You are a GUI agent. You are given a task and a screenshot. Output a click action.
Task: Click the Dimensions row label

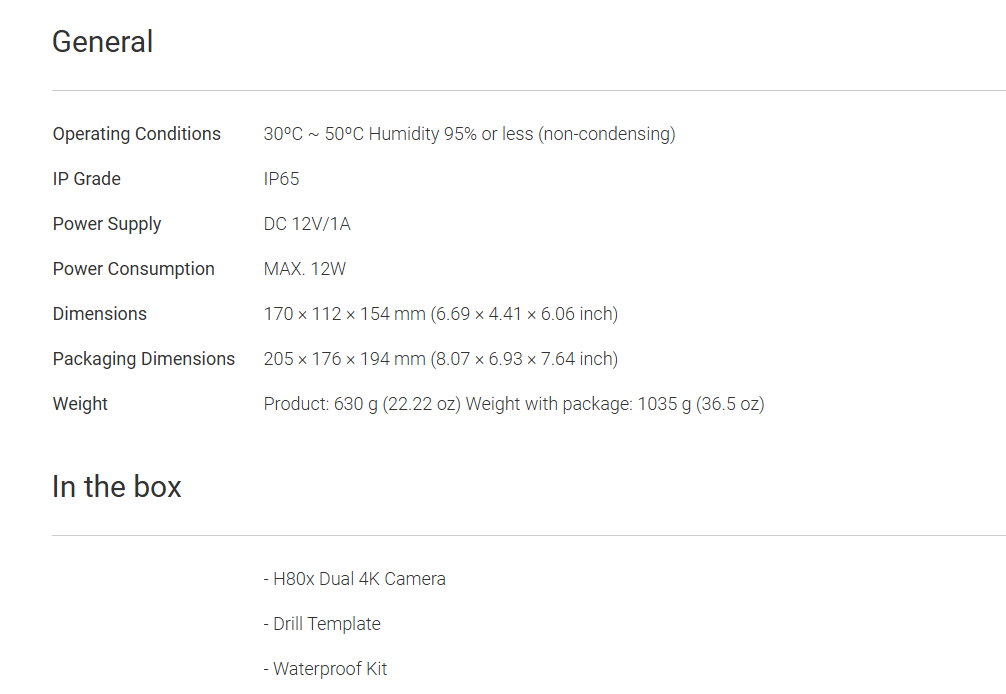[100, 314]
